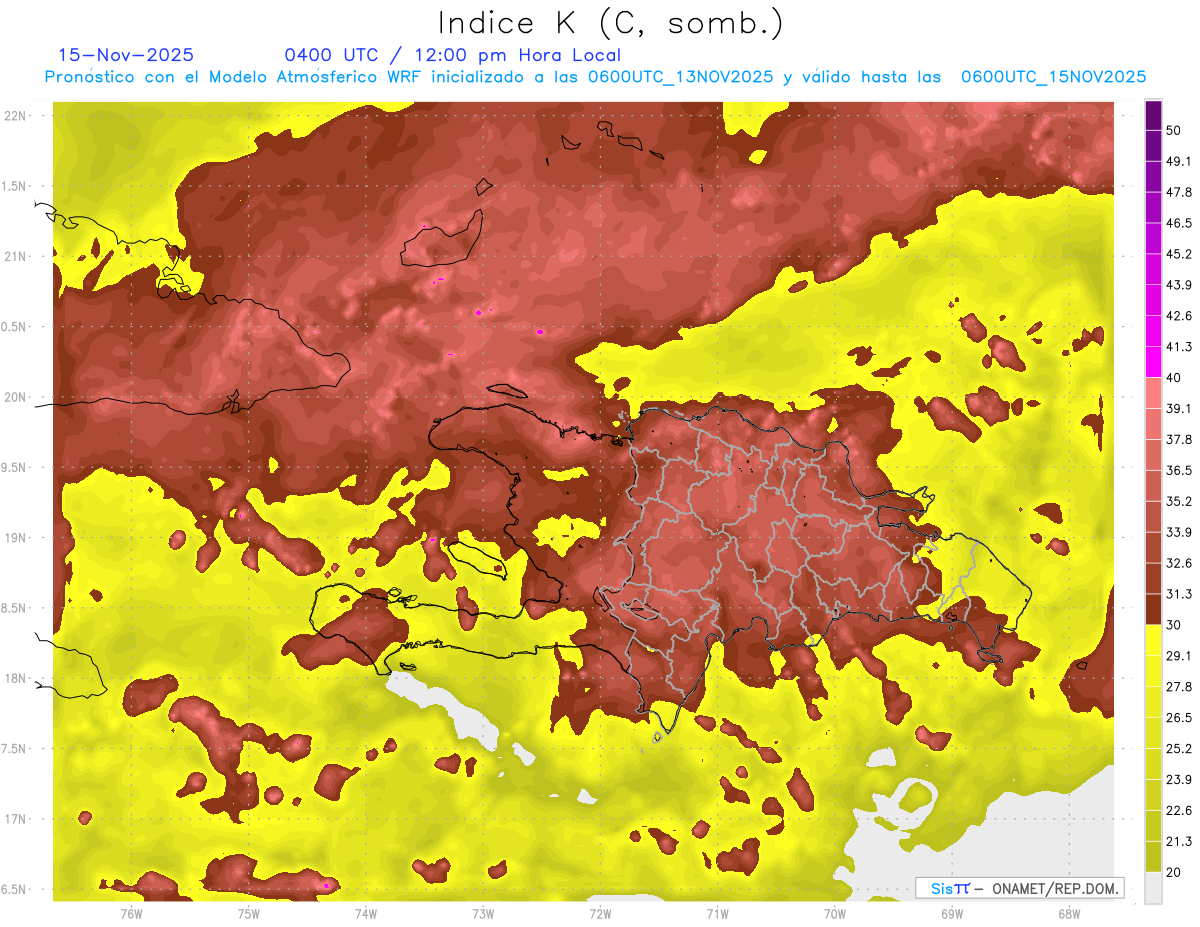Click the latitude label "21N"
1200x927 pixels.
coord(15,256)
